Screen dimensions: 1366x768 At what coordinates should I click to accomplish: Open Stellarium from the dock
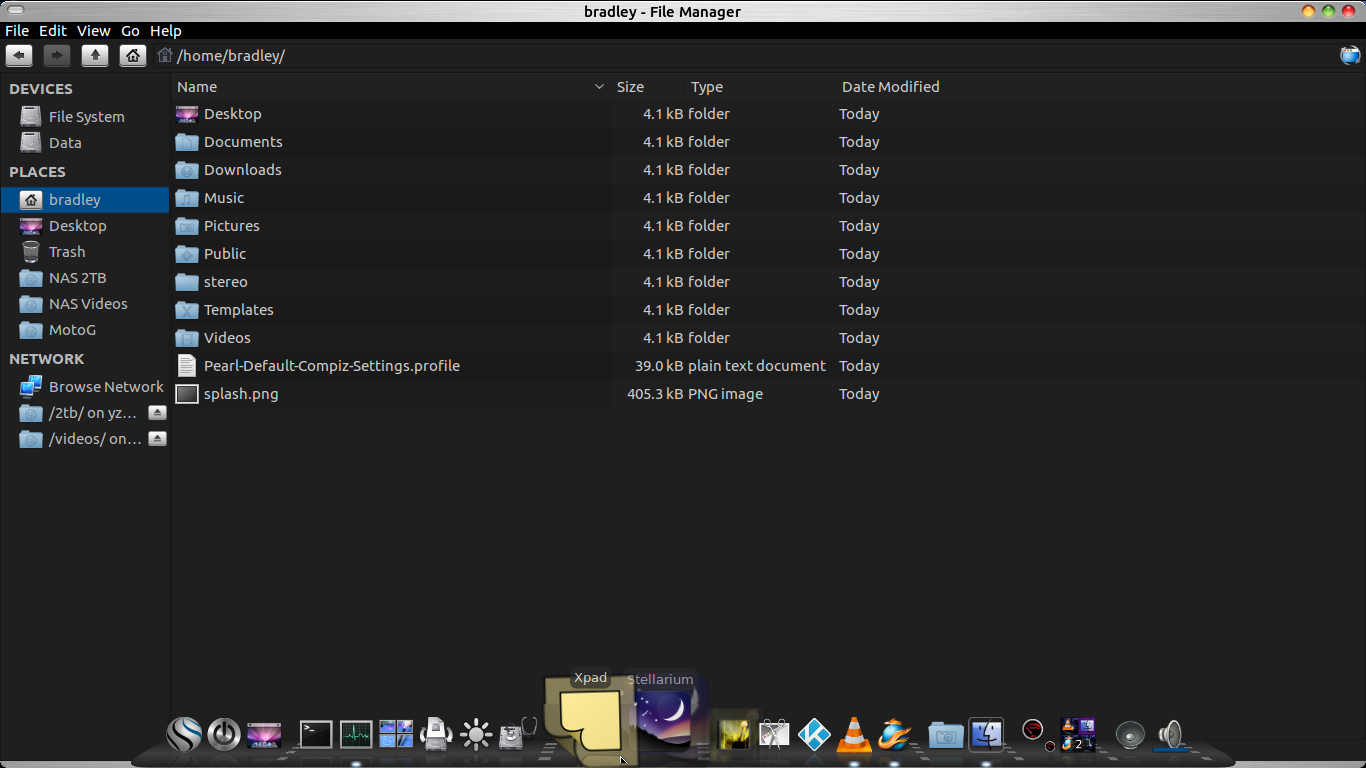(663, 718)
